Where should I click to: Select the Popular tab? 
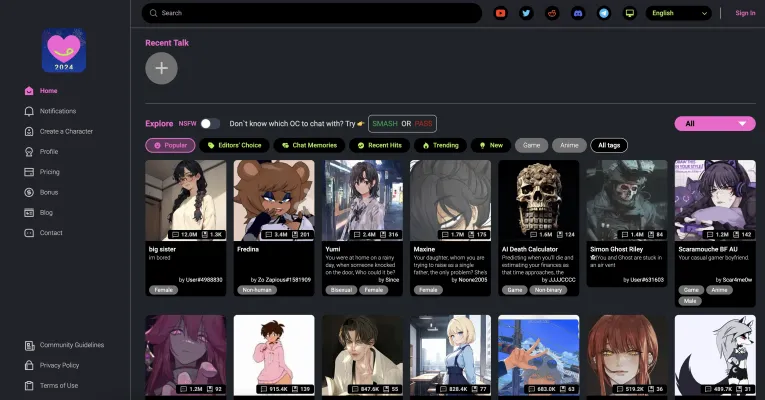tap(170, 145)
